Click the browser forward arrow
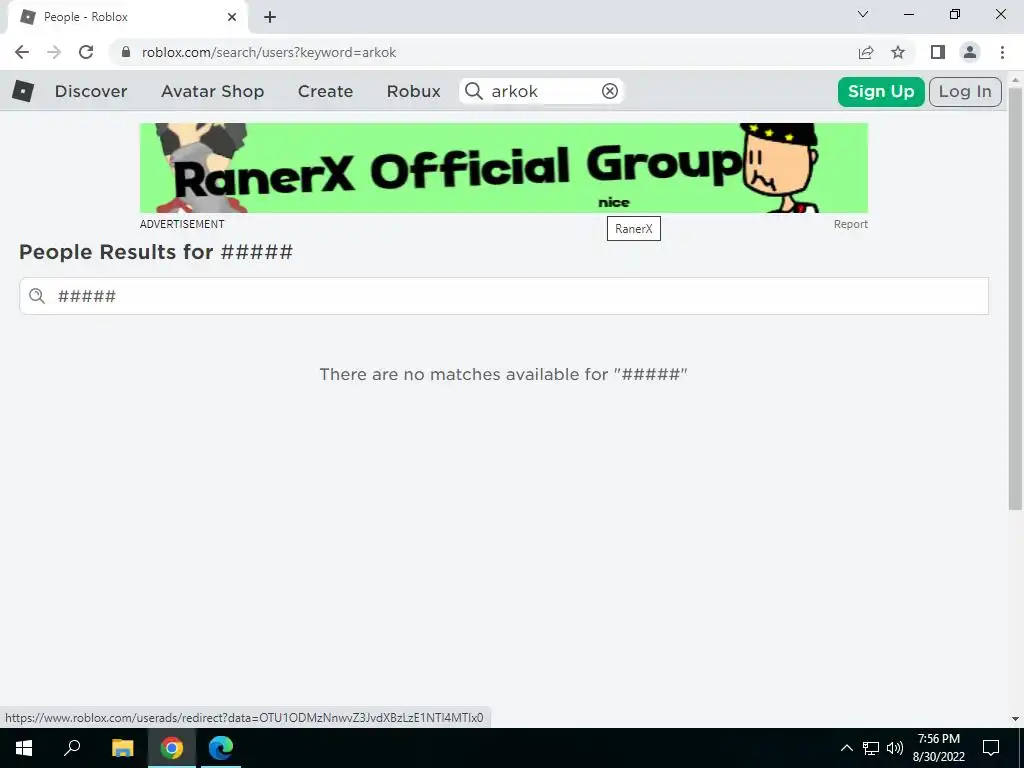The width and height of the screenshot is (1024, 768). [x=54, y=52]
